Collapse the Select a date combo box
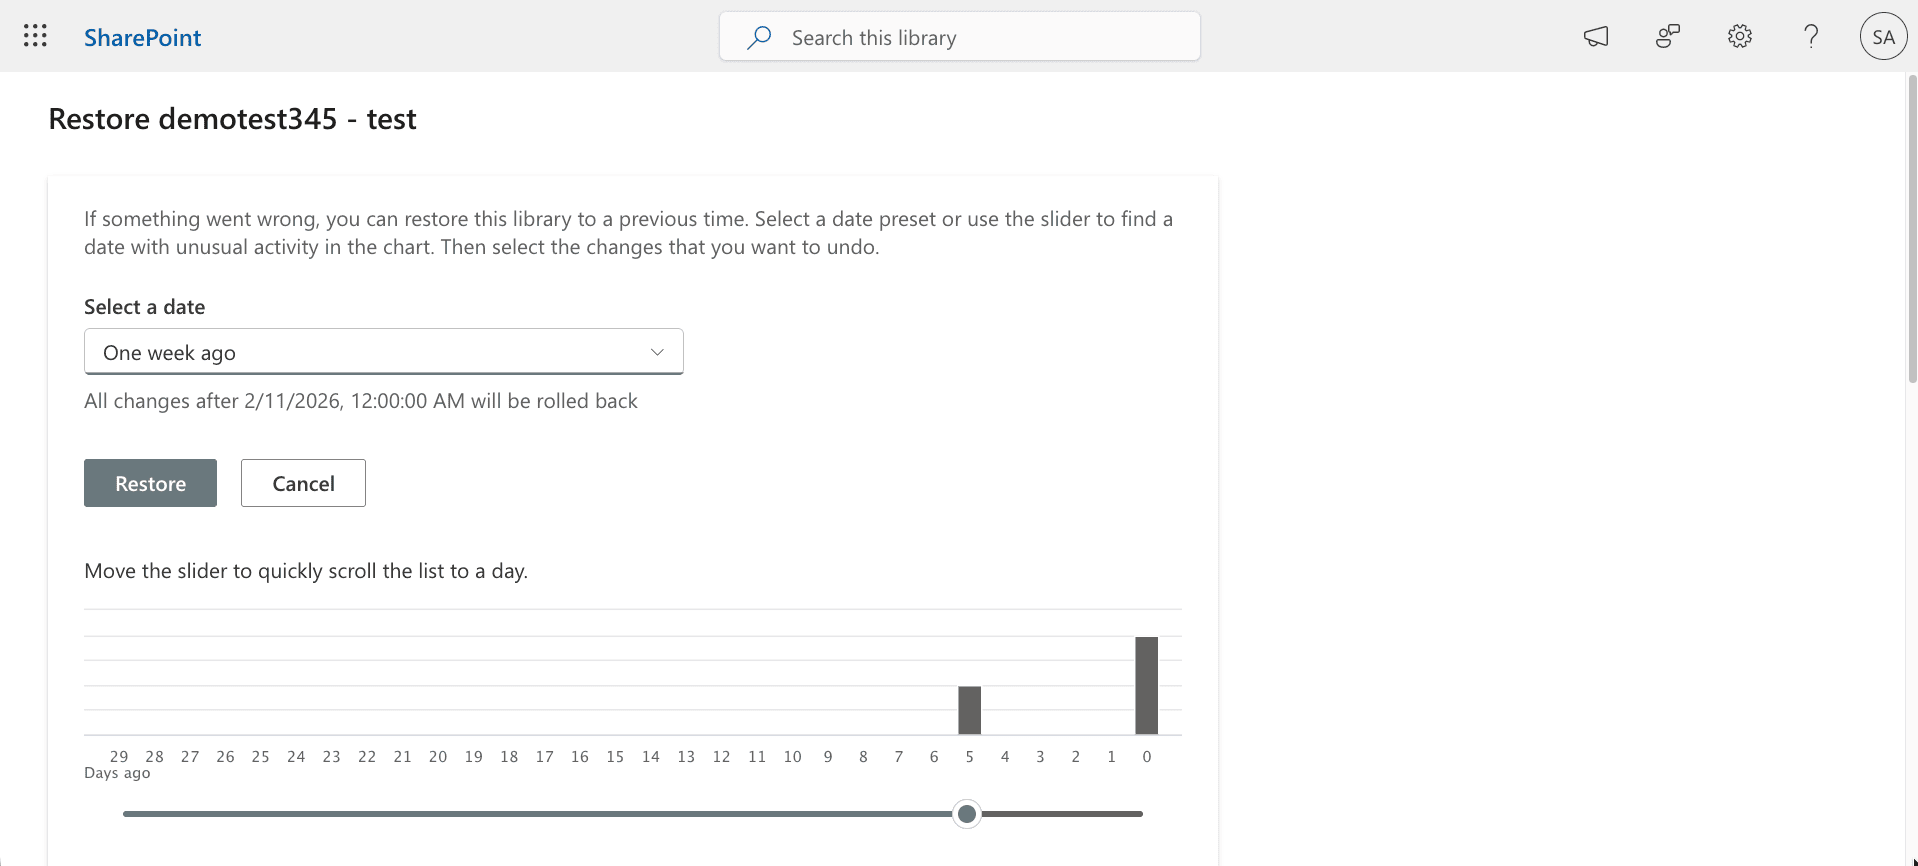This screenshot has width=1918, height=866. click(x=383, y=351)
